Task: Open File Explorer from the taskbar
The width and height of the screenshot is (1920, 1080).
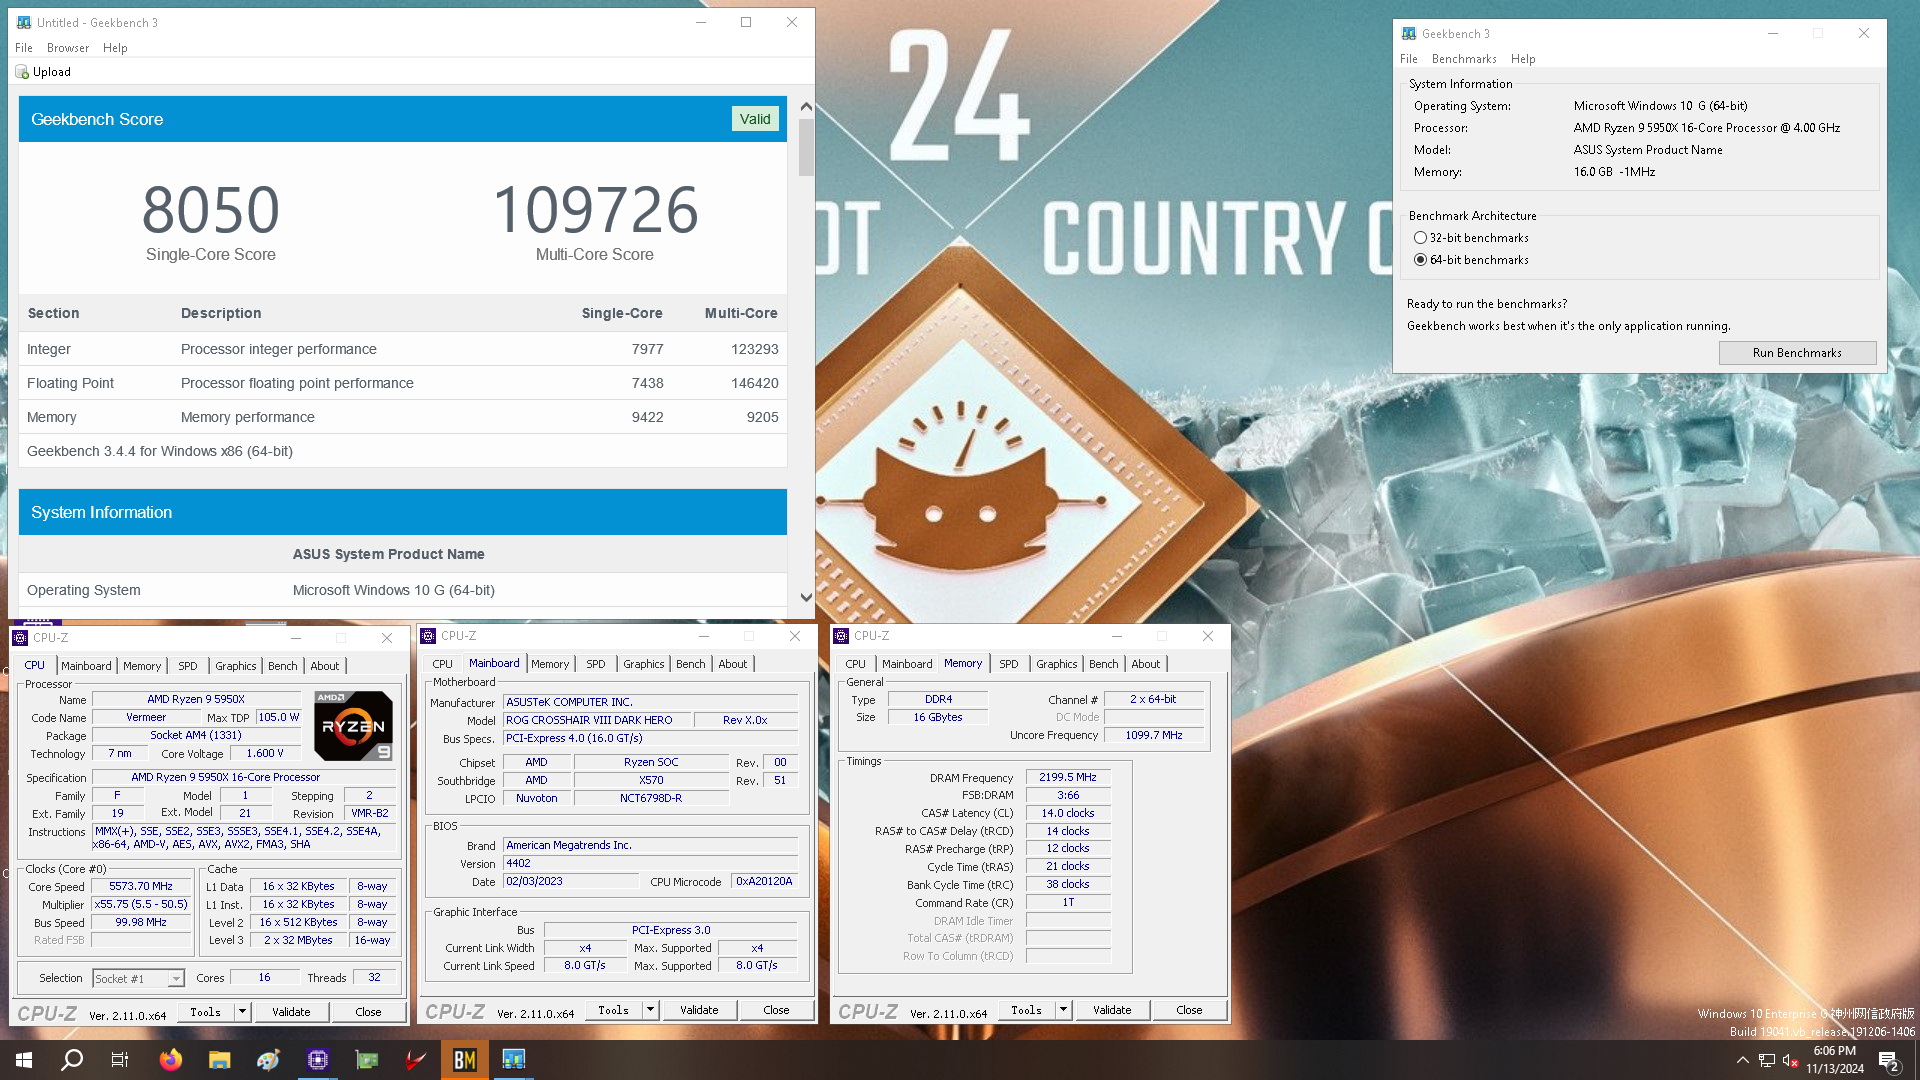Action: point(220,1060)
